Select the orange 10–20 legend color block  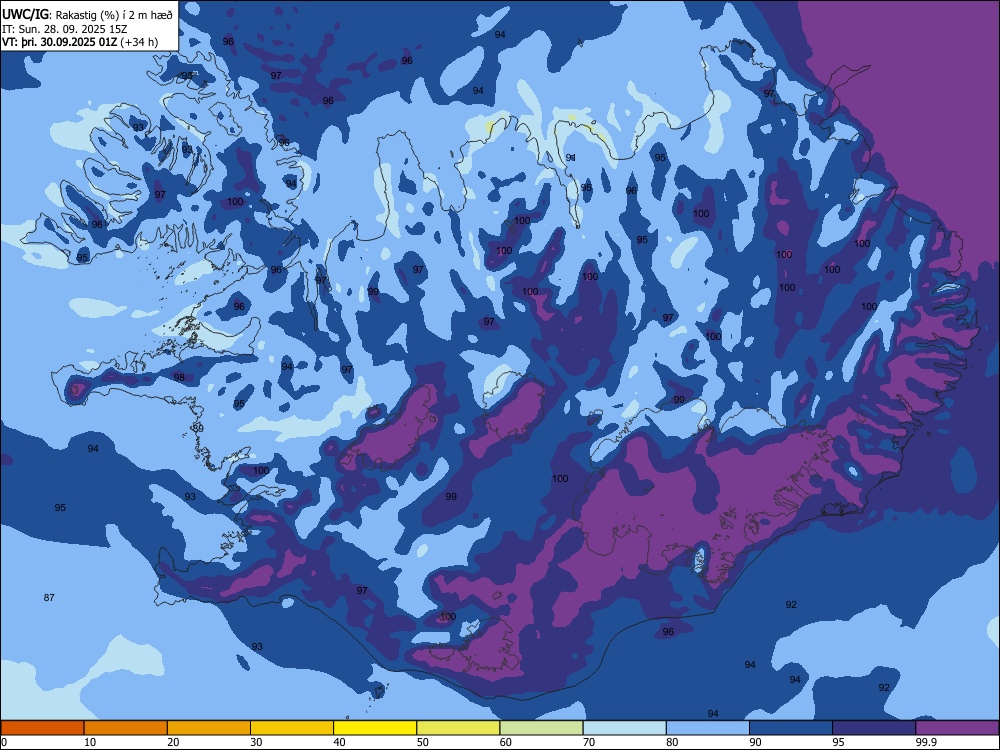click(x=126, y=728)
